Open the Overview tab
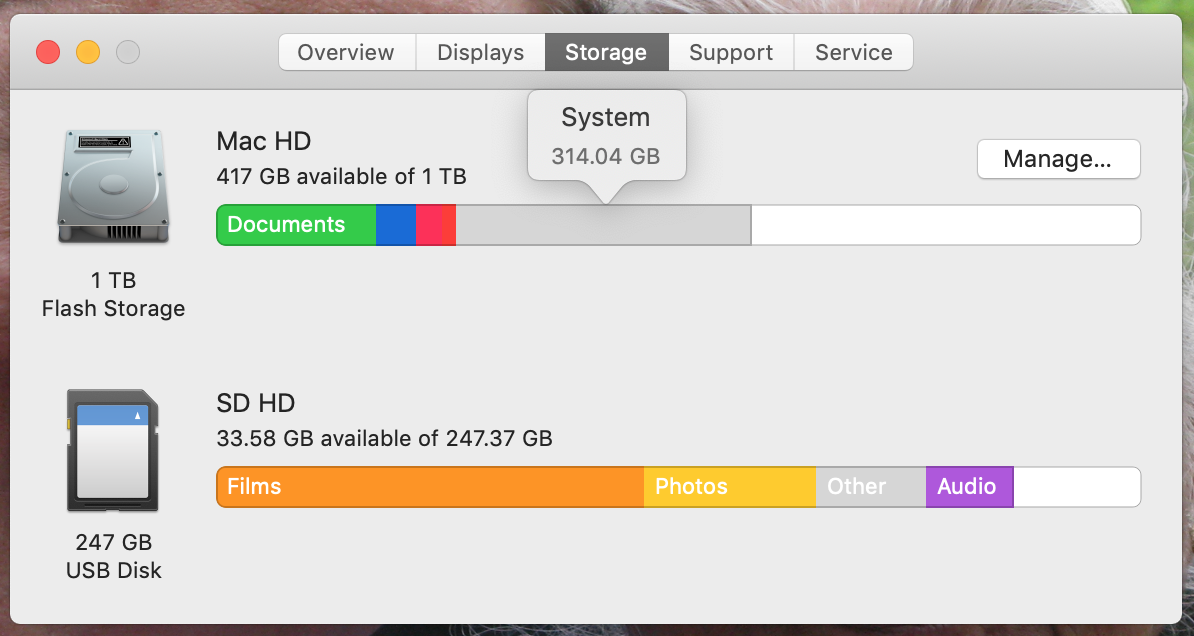 click(x=346, y=53)
